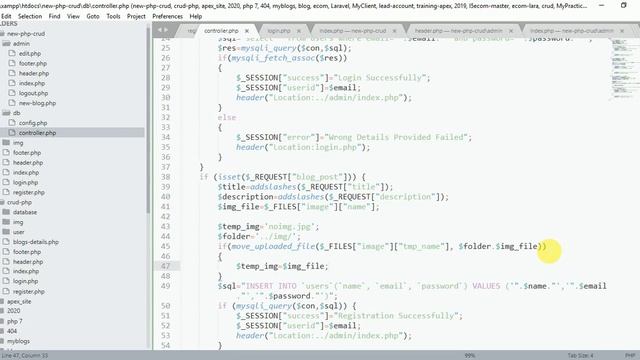This screenshot has width=640, height=360.
Task: Open new-blog.php in the sidebar
Action: tap(37, 103)
